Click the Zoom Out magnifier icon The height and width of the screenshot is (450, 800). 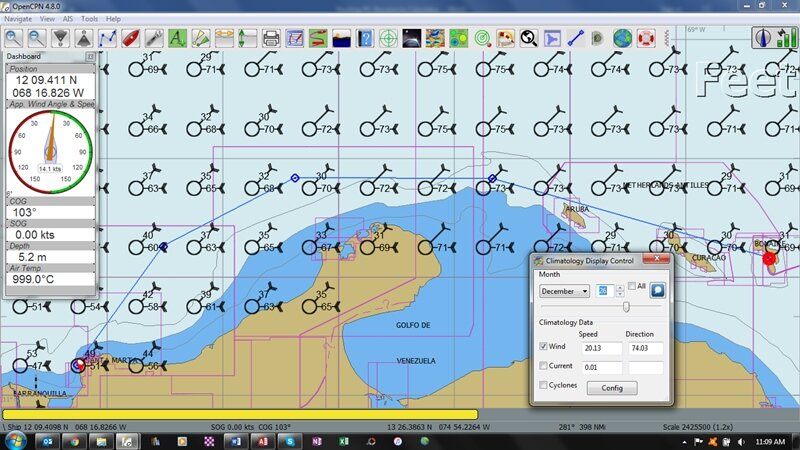[x=37, y=38]
